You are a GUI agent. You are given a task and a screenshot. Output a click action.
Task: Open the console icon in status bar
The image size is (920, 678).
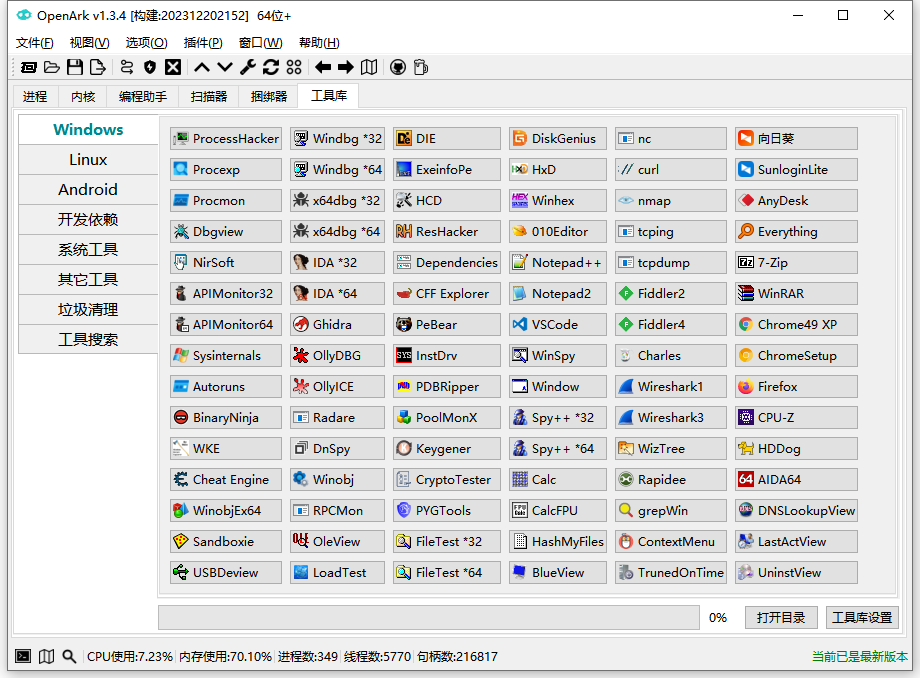pyautogui.click(x=23, y=656)
